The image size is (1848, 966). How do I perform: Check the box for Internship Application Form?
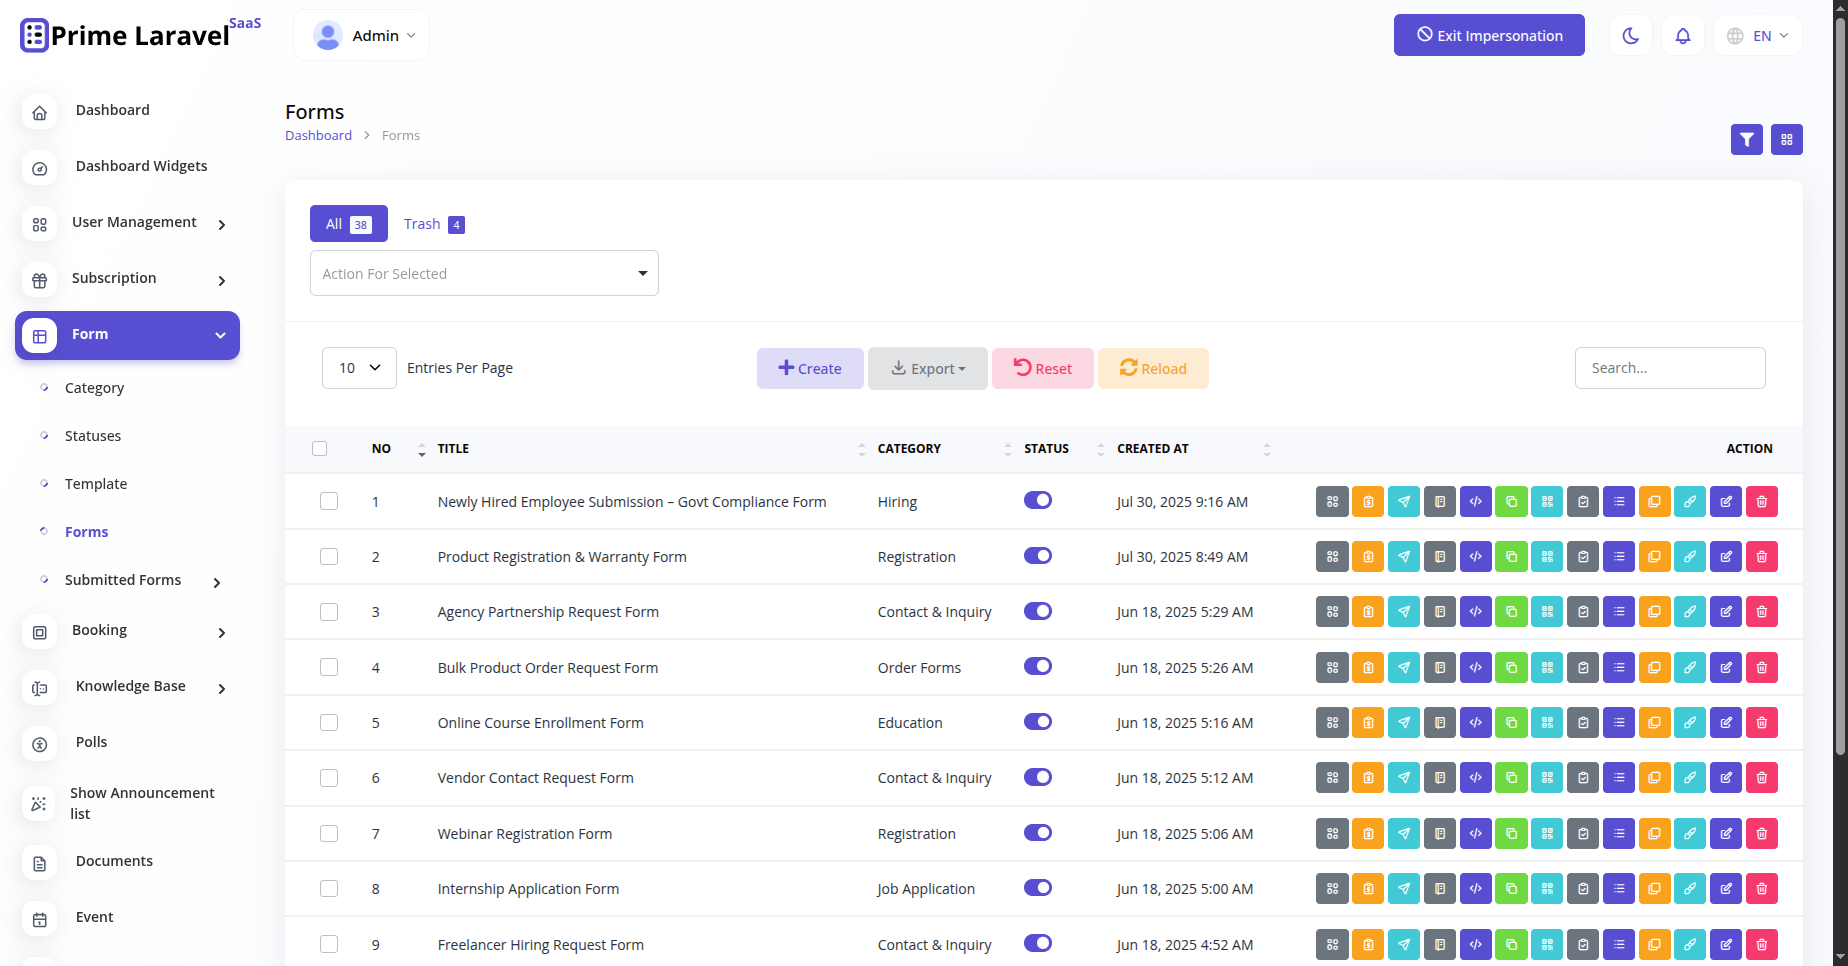click(x=329, y=888)
